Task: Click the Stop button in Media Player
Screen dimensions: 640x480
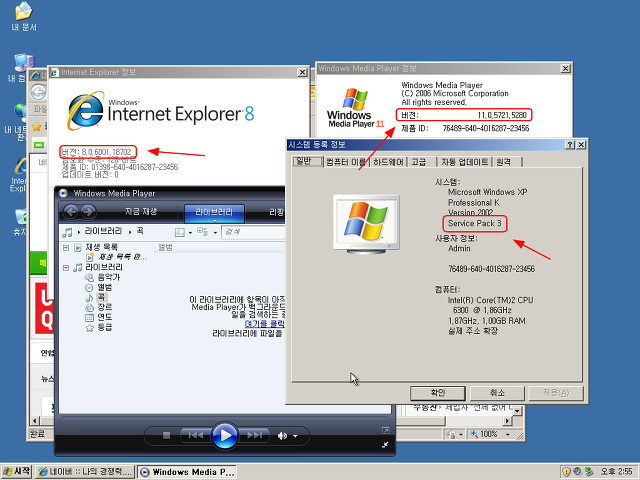Action: 166,436
